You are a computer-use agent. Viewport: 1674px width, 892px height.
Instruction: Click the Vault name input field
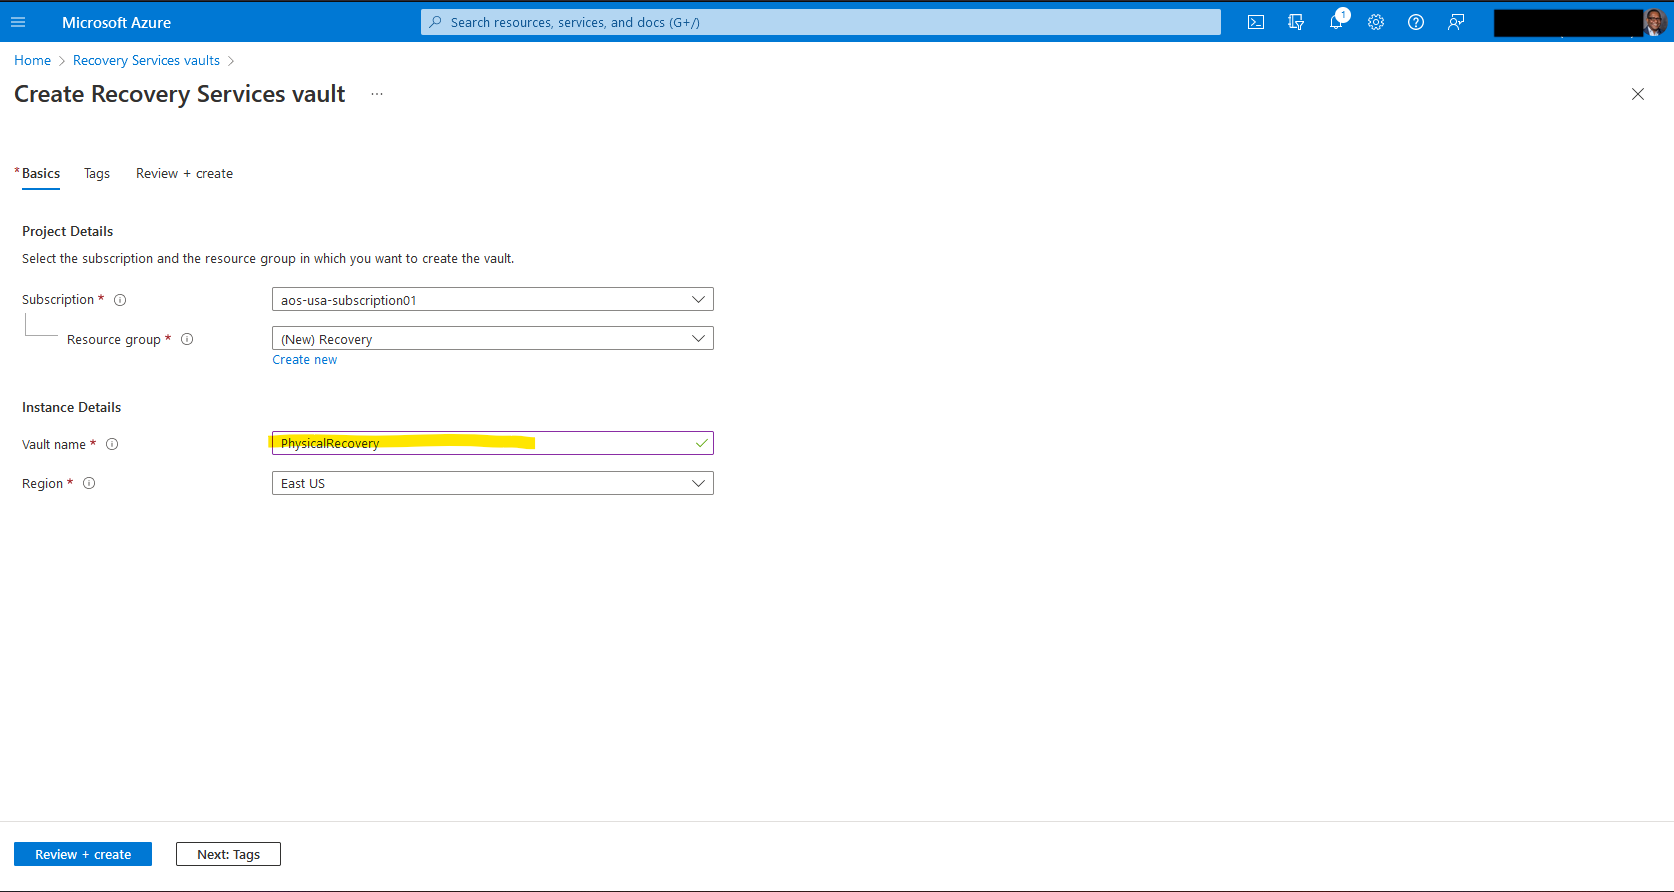coord(493,443)
